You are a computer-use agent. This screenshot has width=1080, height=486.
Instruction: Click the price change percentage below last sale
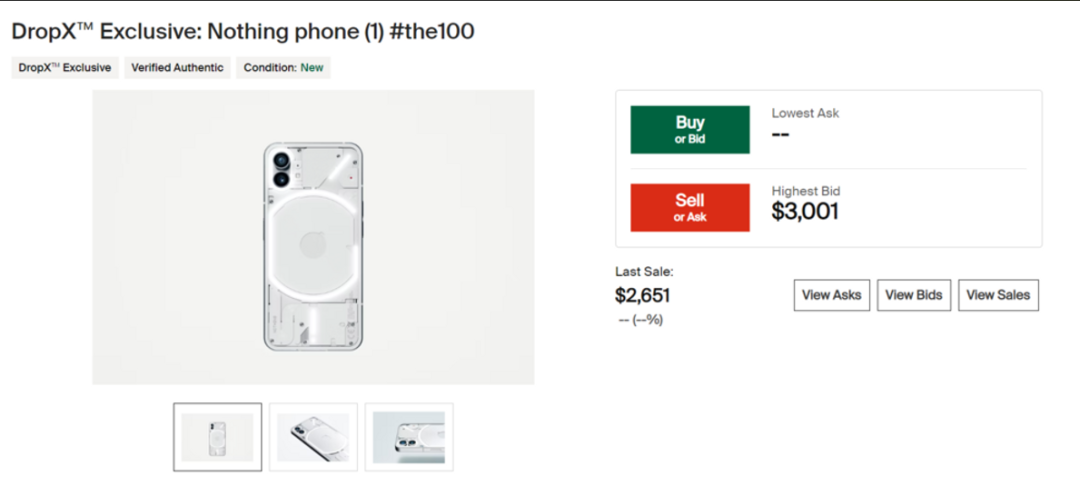coord(641,320)
